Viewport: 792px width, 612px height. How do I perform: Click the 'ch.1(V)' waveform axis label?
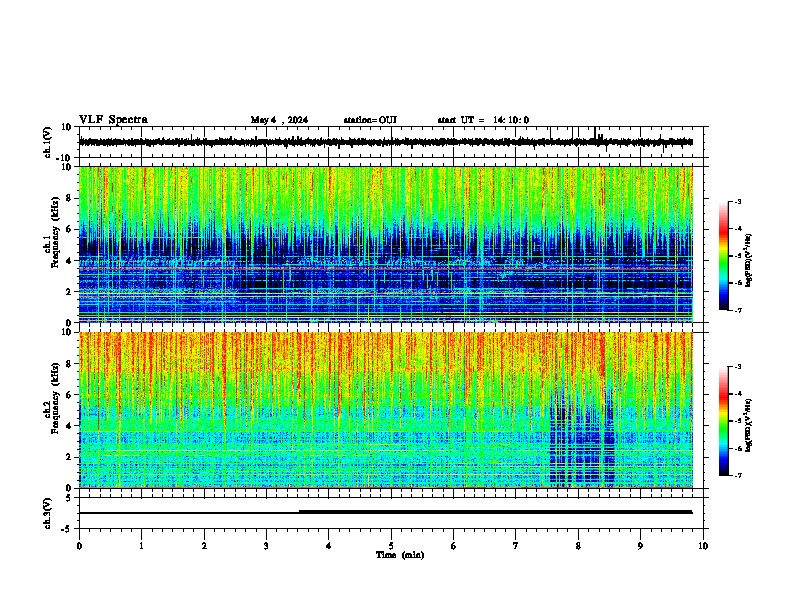(48, 142)
